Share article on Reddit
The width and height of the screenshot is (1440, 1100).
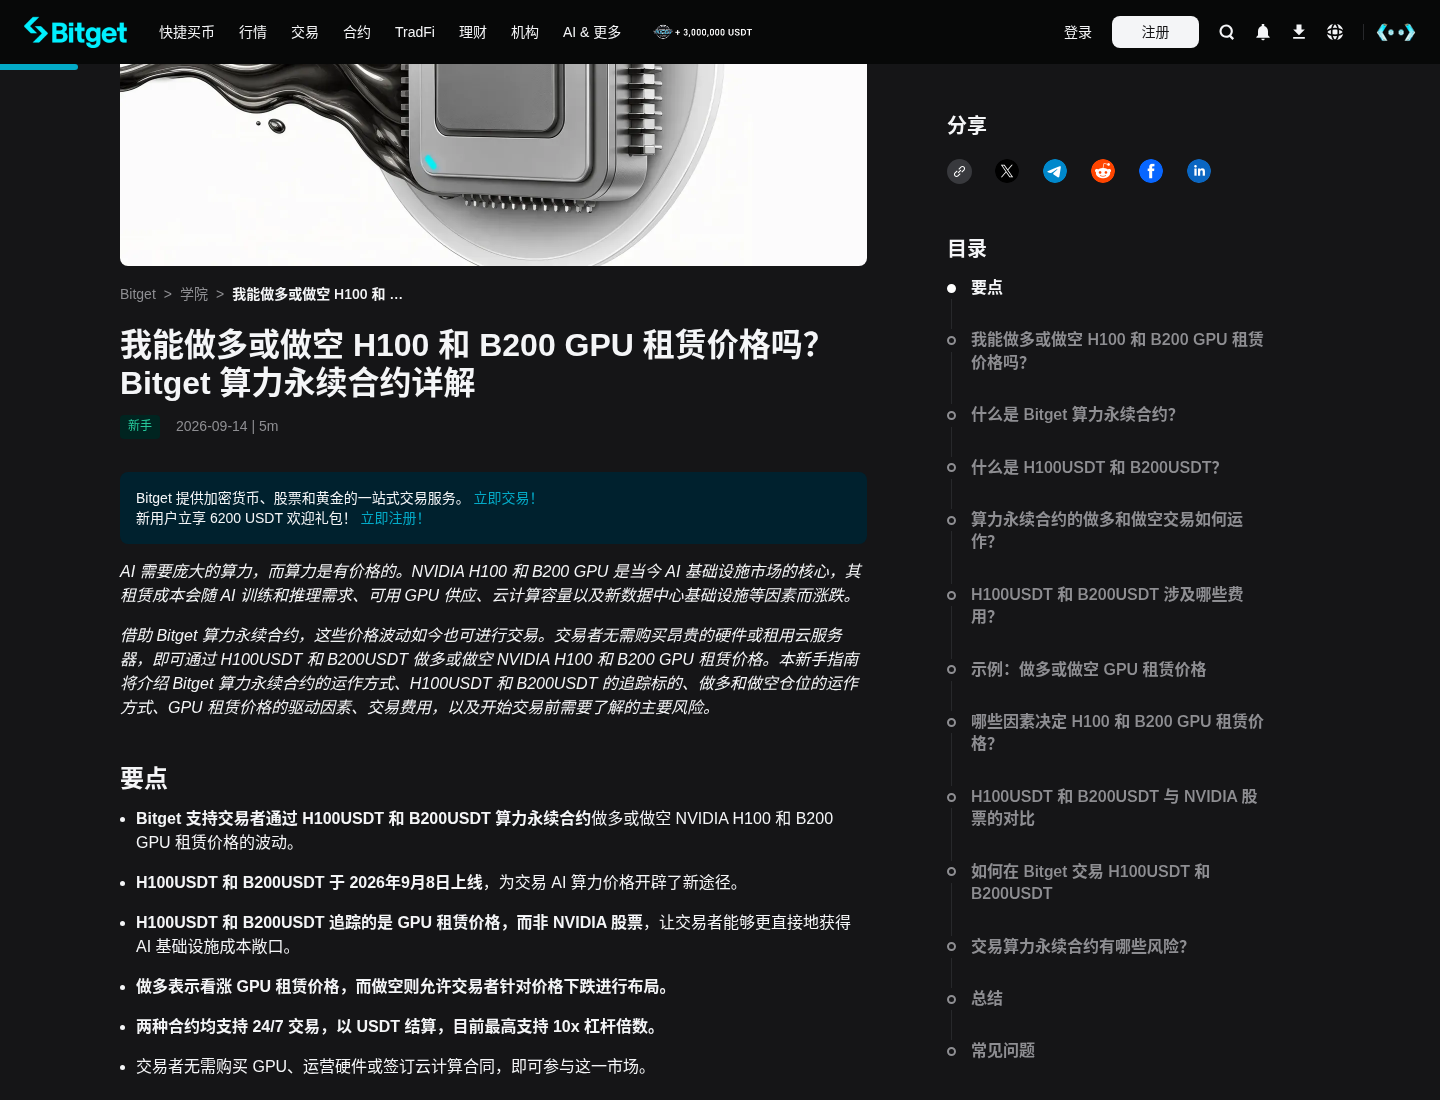pyautogui.click(x=1103, y=171)
